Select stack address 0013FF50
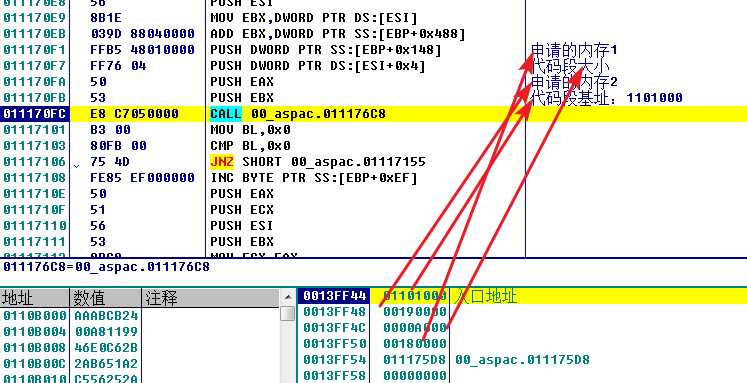Viewport: 747px width, 383px height. click(335, 343)
